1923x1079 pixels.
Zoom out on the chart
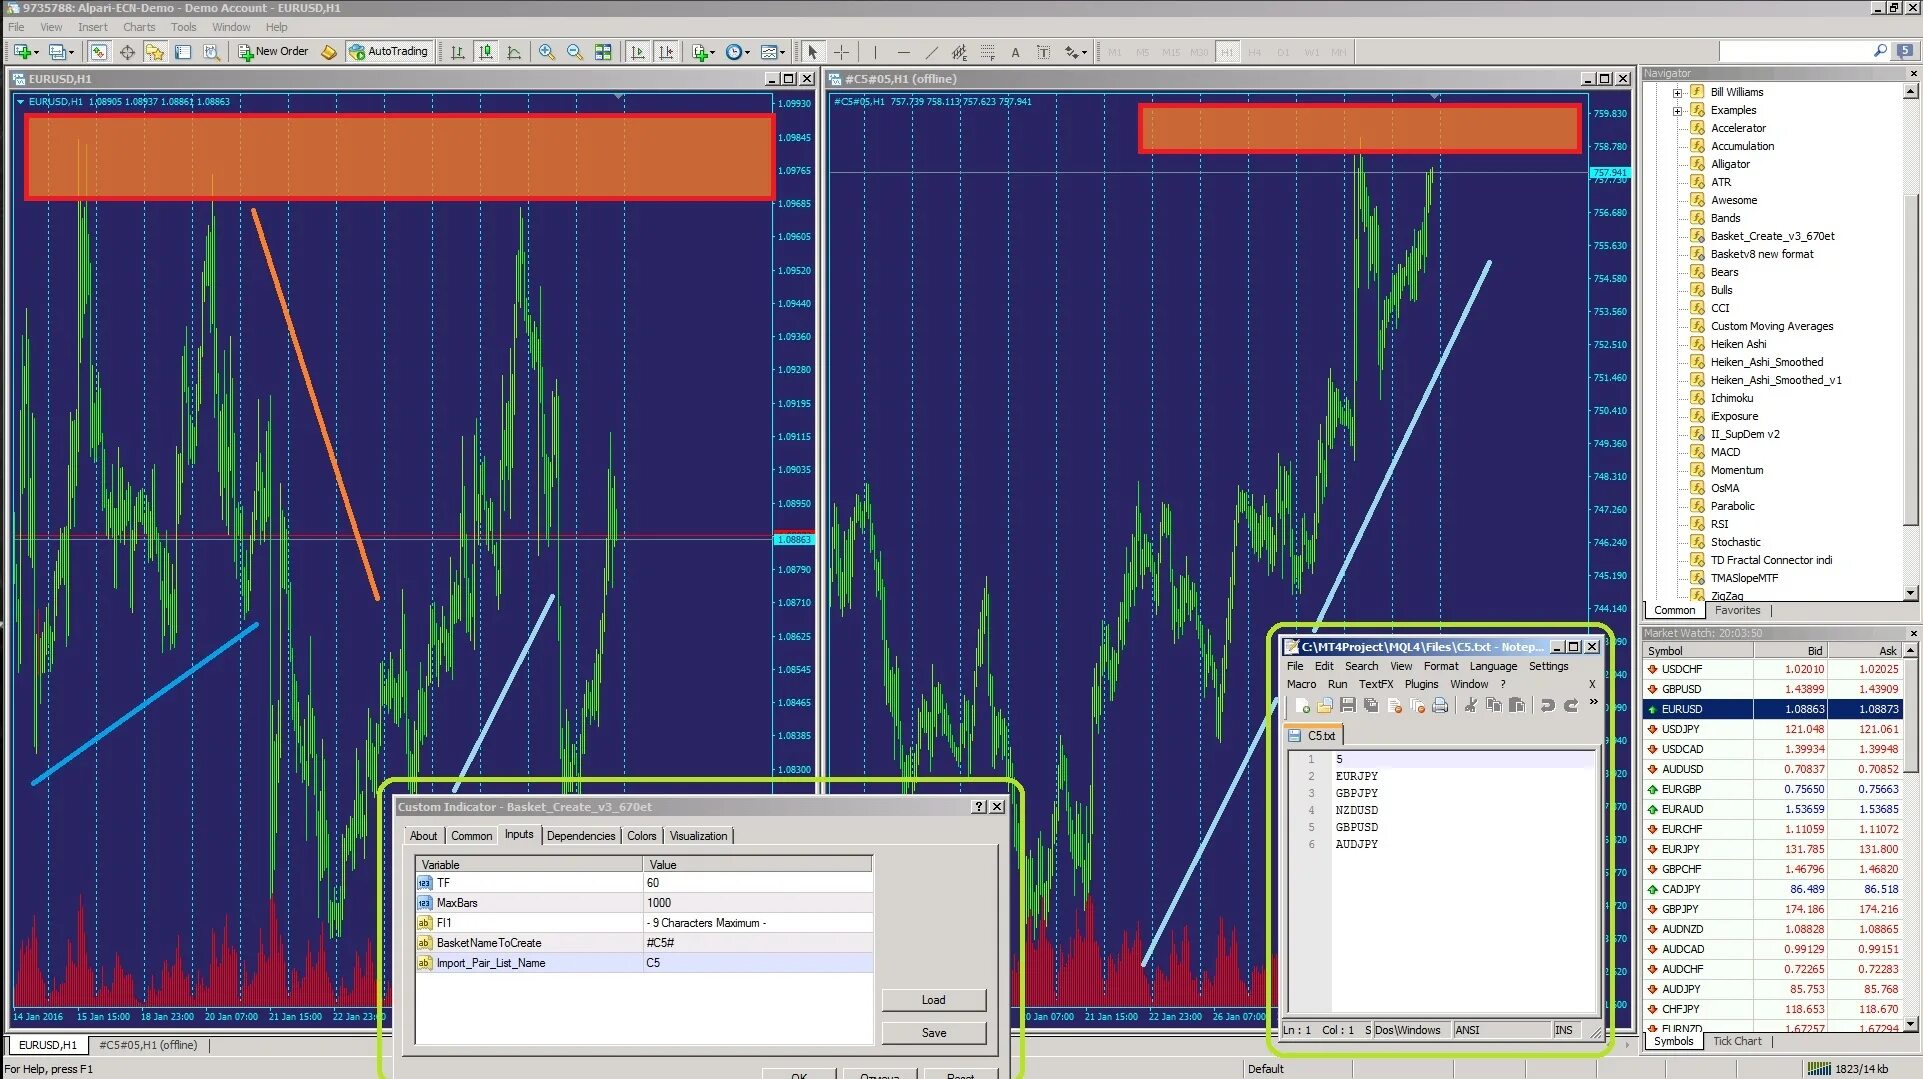(x=575, y=52)
